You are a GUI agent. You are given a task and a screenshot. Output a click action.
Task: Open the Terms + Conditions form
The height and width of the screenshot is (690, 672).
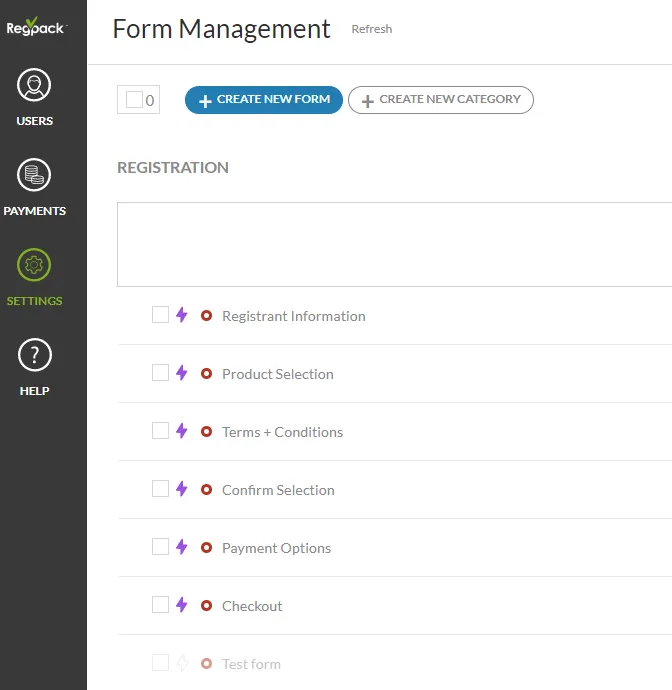click(282, 432)
